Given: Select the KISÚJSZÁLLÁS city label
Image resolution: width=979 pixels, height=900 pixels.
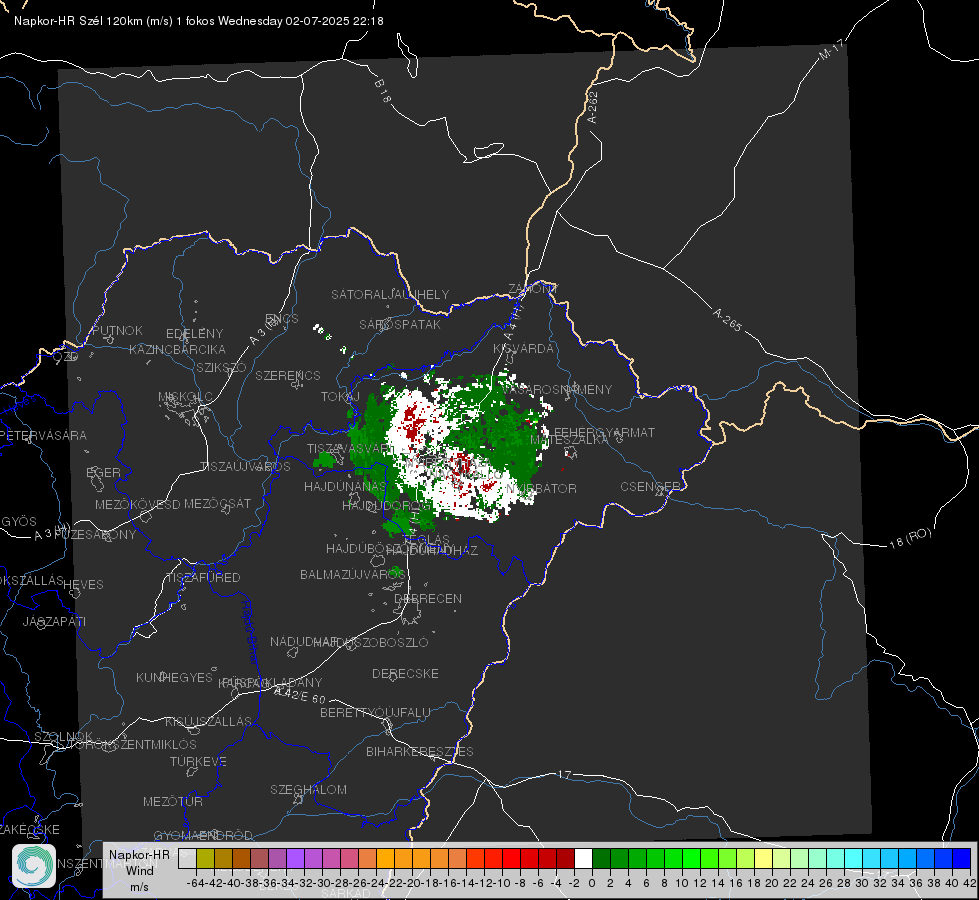Looking at the screenshot, I should click(x=209, y=721).
